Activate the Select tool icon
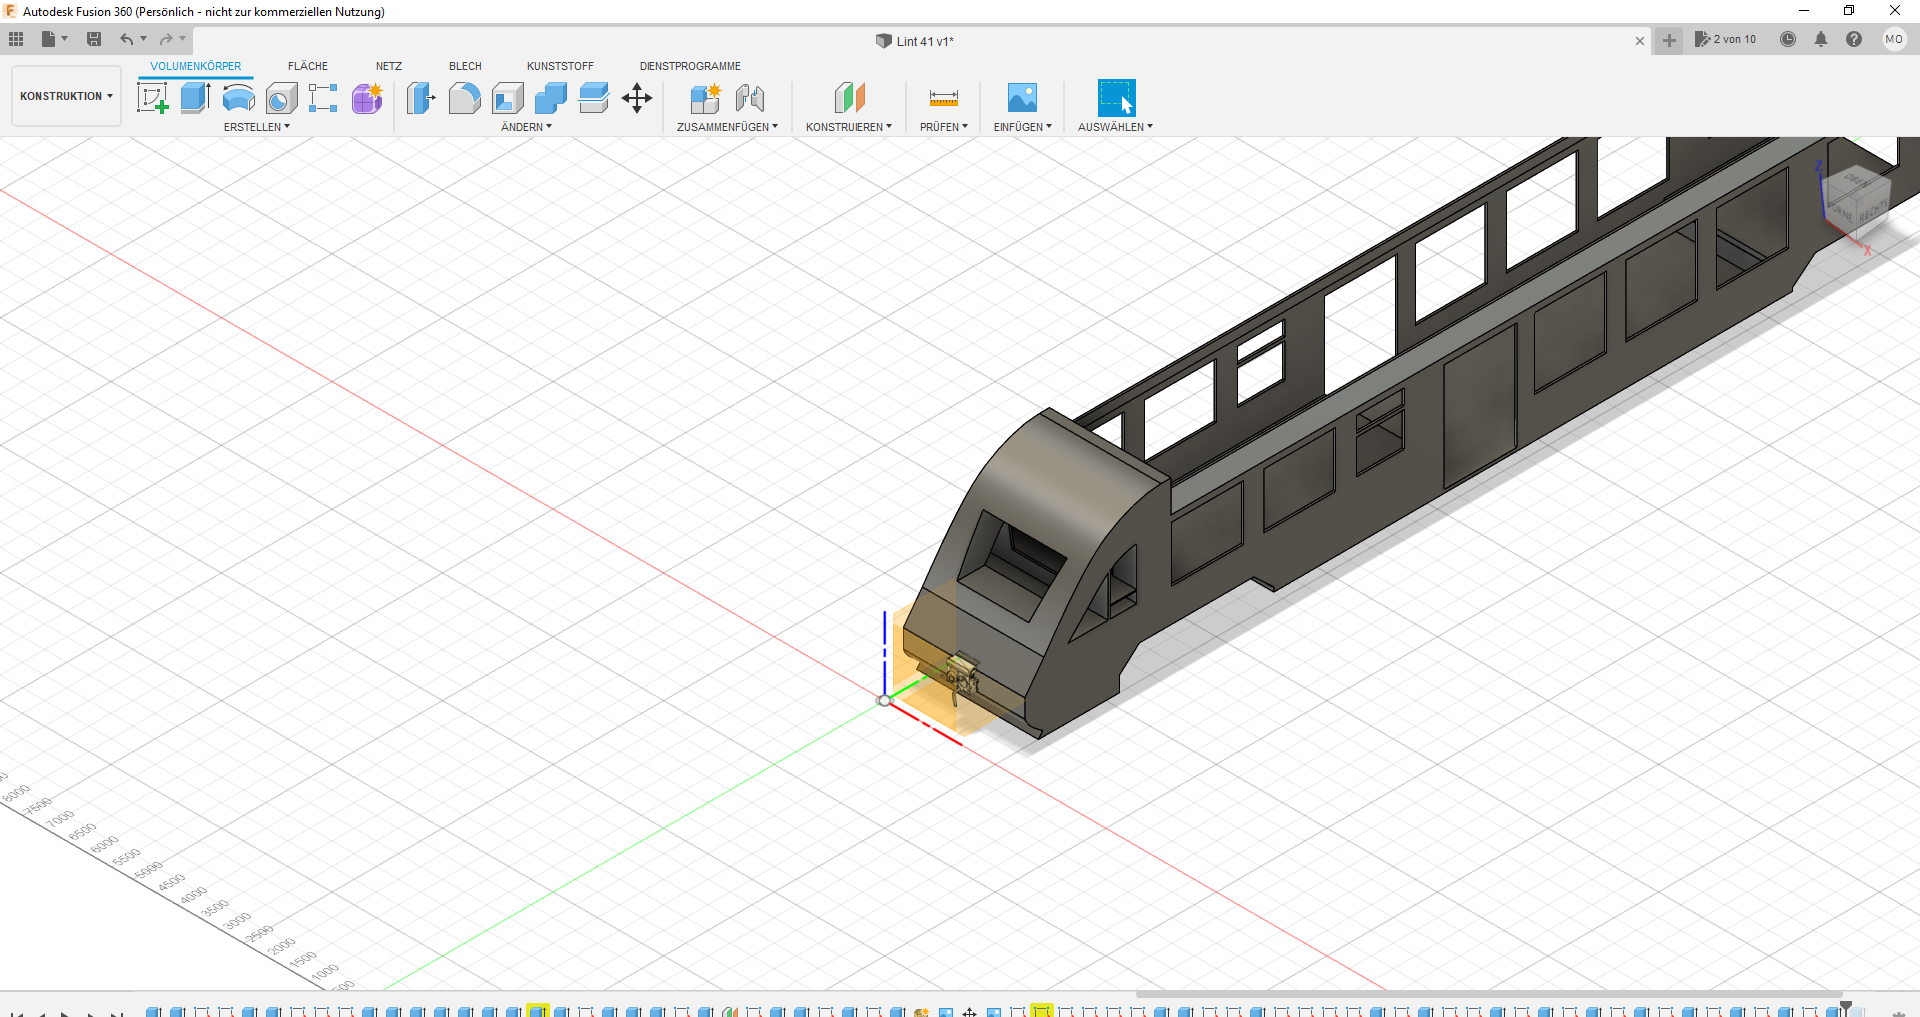1920x1017 pixels. tap(1116, 98)
